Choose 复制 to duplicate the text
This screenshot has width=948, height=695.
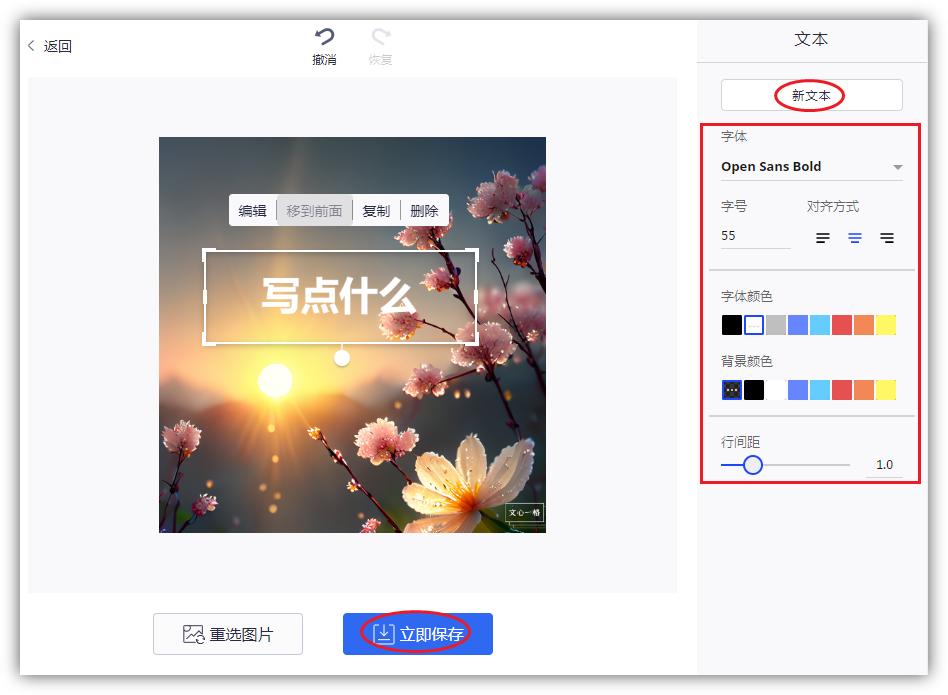pyautogui.click(x=377, y=210)
